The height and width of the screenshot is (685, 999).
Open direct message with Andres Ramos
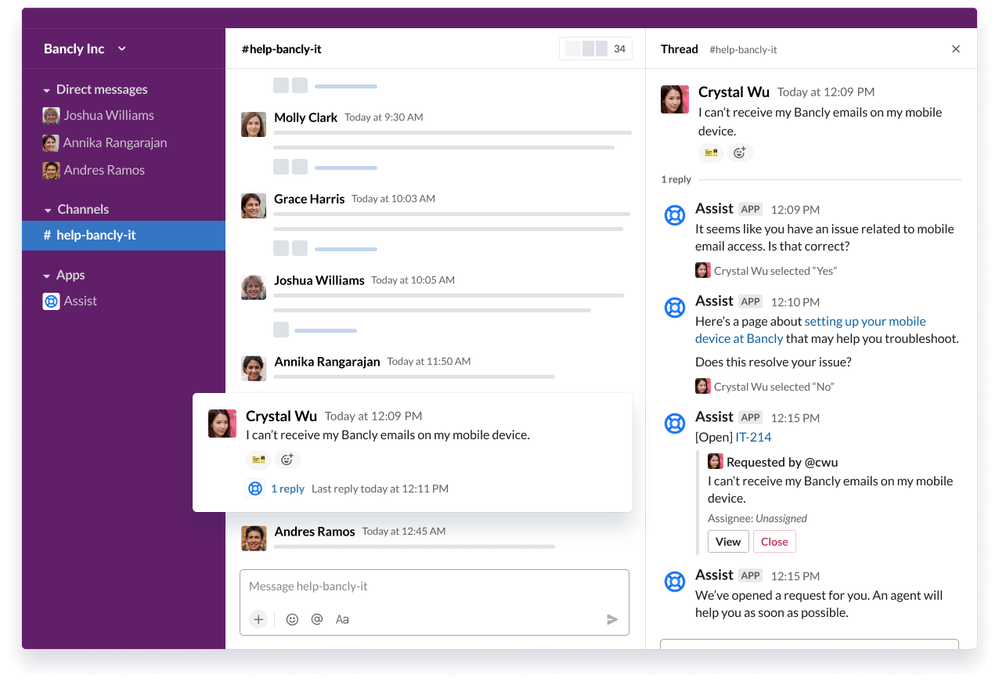pos(94,170)
